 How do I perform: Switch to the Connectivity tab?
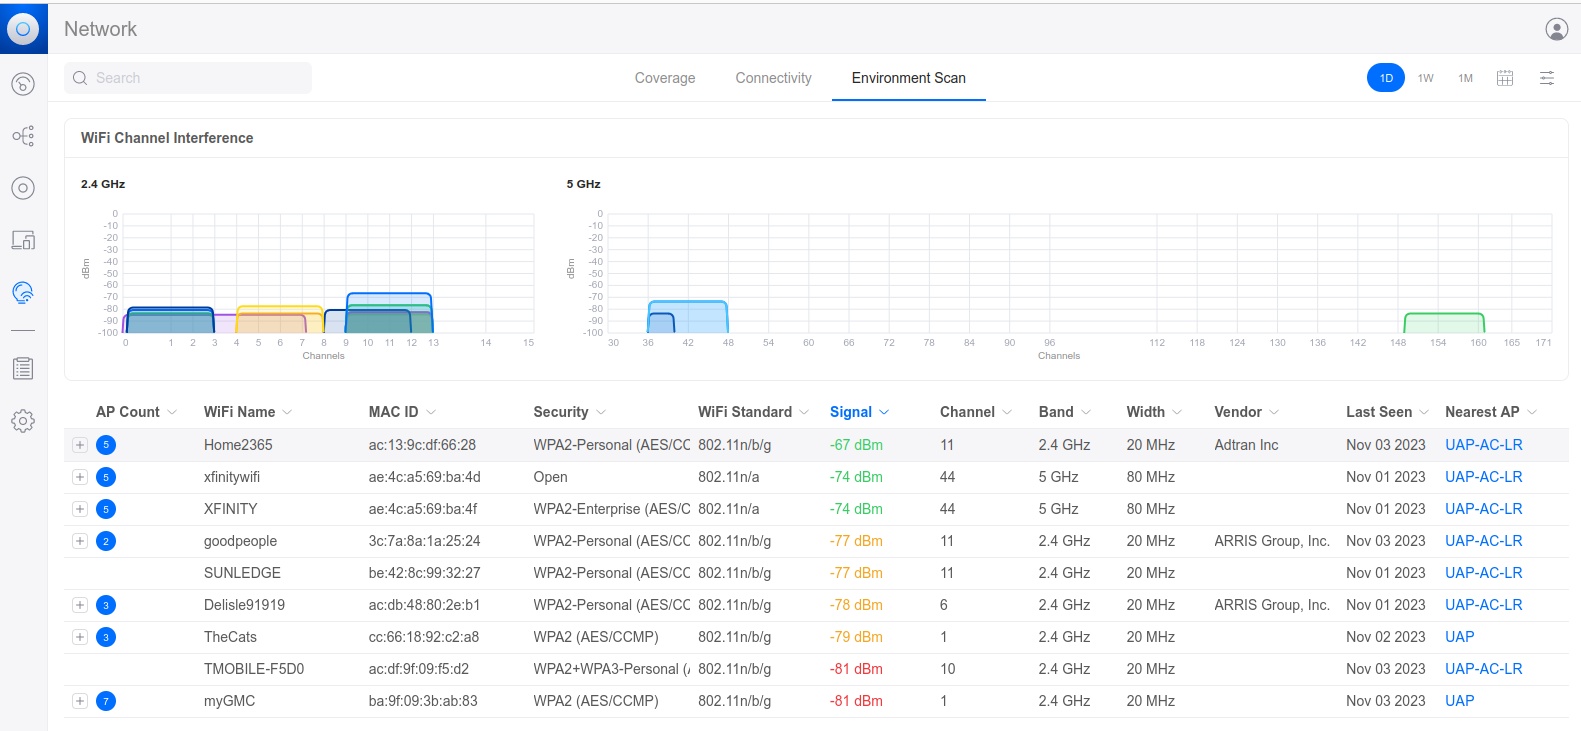pos(773,78)
